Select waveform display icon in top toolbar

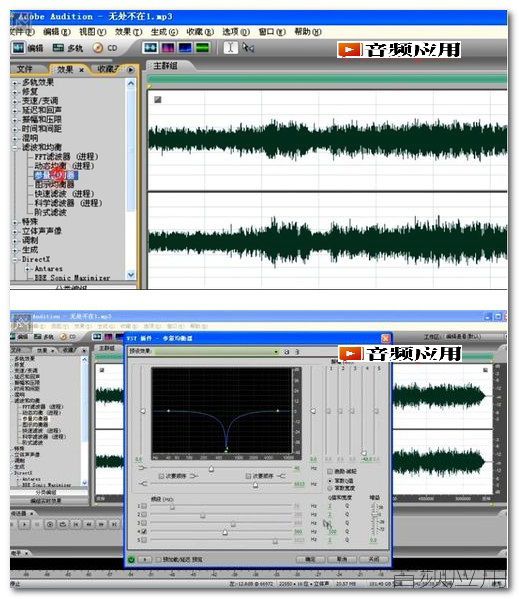point(150,47)
